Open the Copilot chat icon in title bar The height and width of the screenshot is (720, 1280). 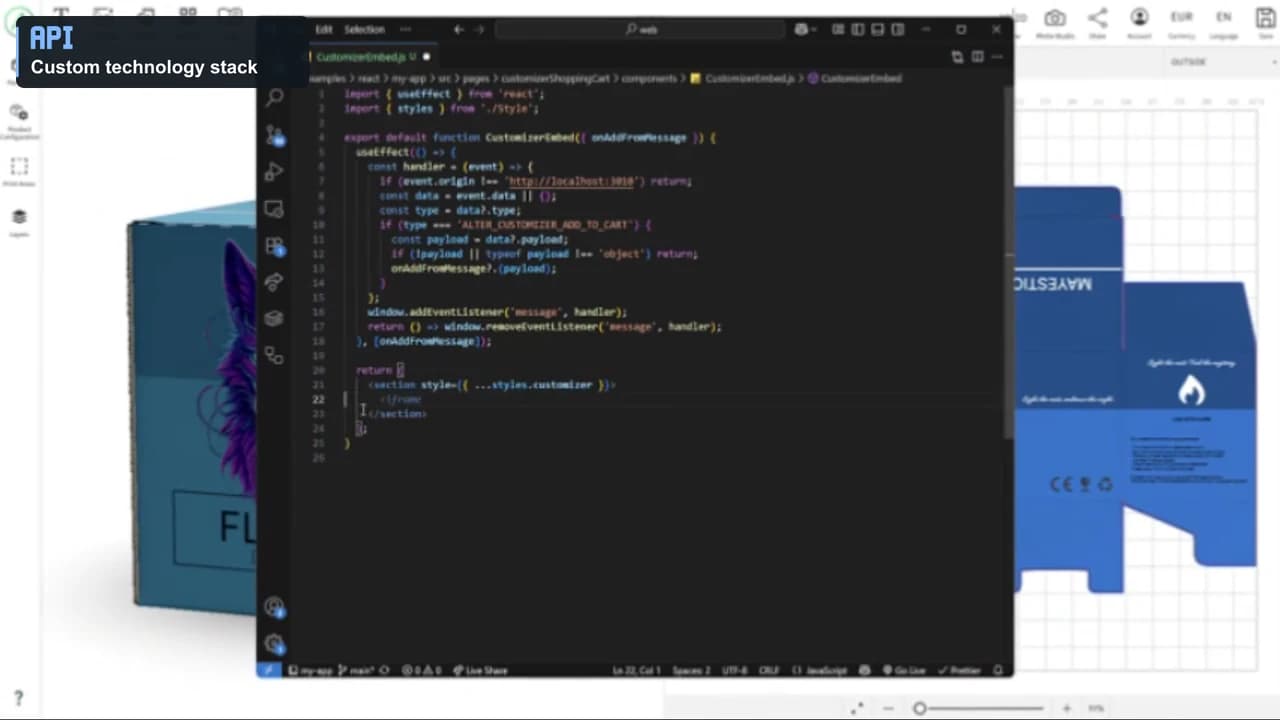click(x=801, y=29)
